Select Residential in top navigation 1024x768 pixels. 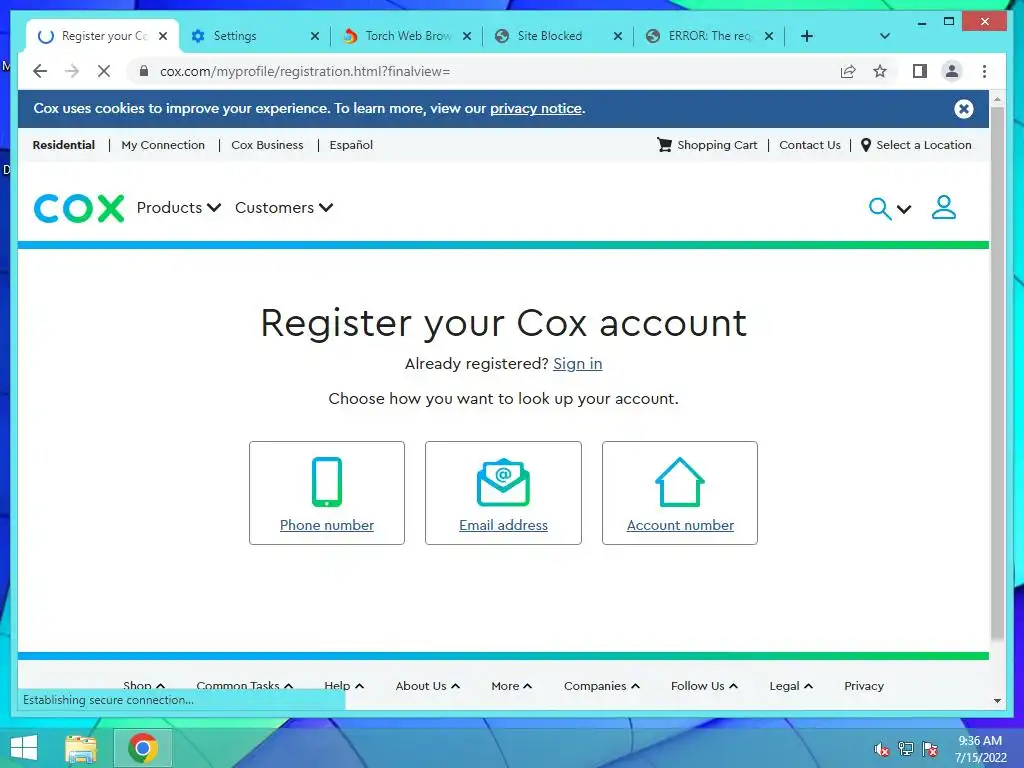coord(64,145)
